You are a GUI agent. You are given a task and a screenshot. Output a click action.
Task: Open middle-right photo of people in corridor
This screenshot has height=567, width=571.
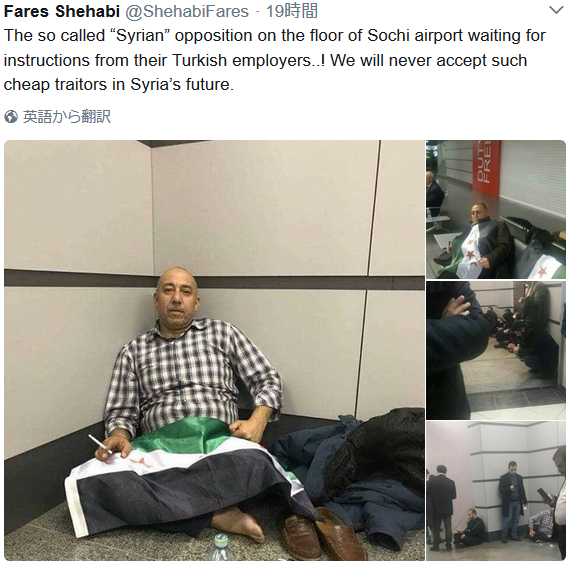[x=496, y=350]
